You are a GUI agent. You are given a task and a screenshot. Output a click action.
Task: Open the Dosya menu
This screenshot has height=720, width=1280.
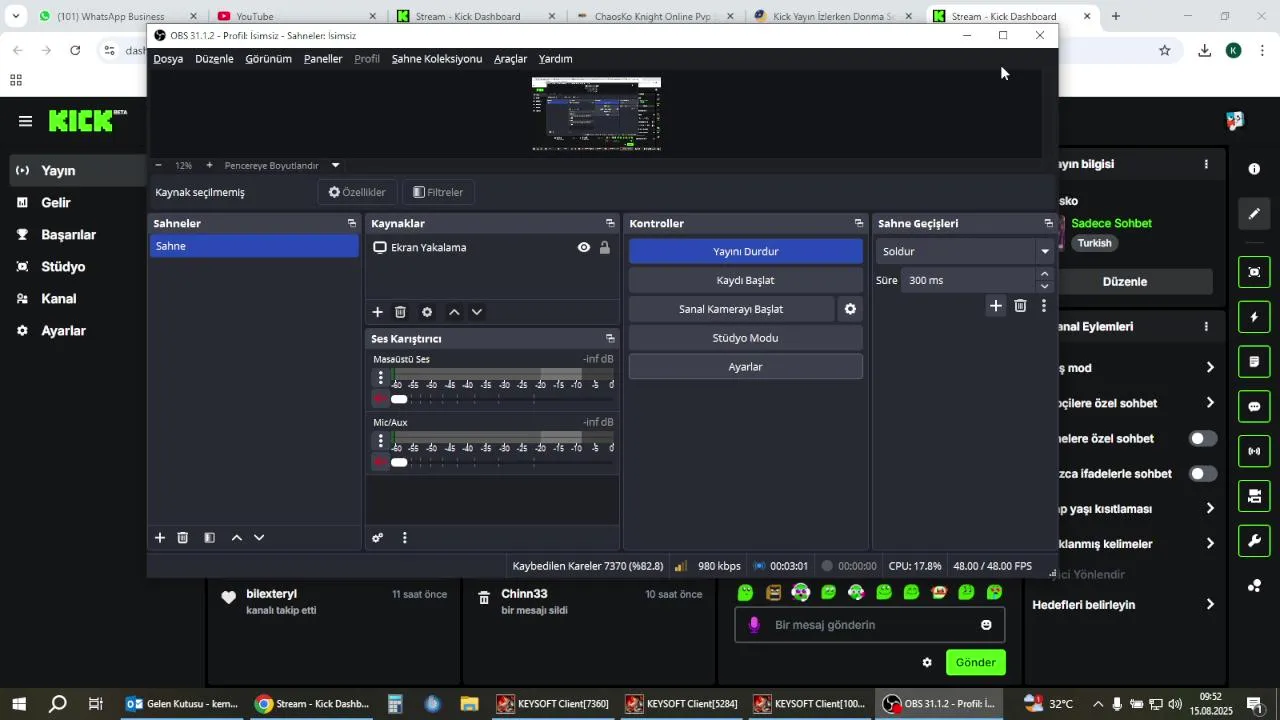point(168,59)
